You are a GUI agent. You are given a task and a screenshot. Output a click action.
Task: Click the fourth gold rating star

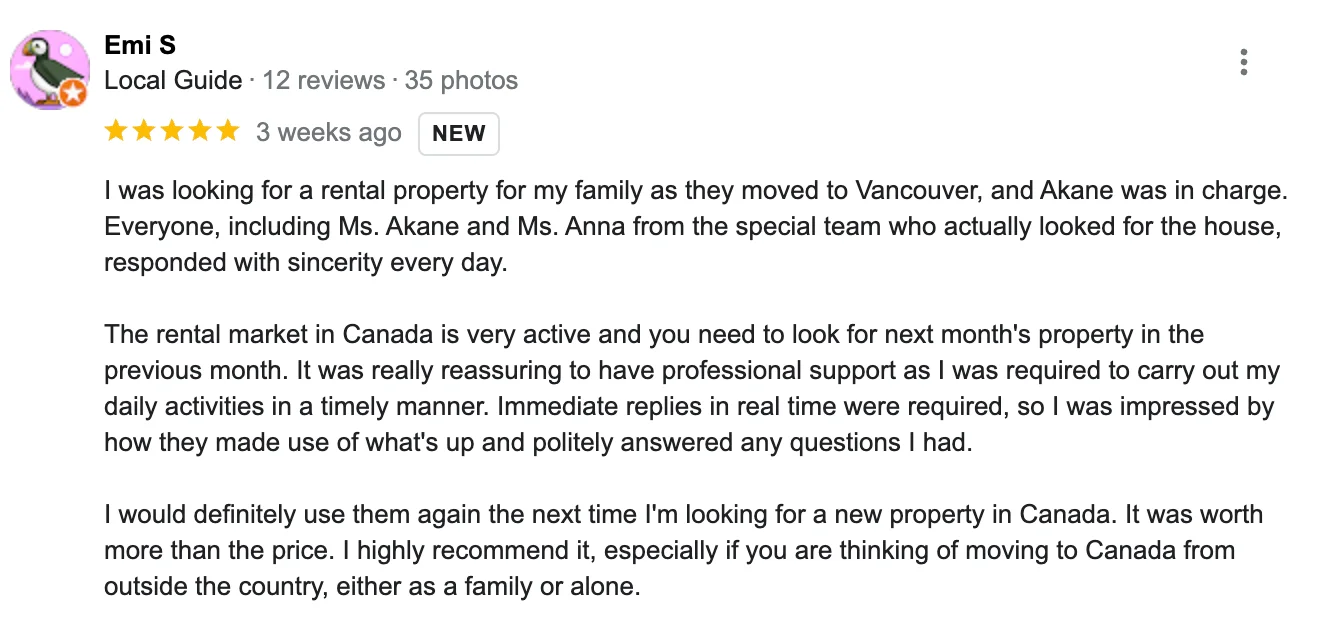tap(200, 131)
